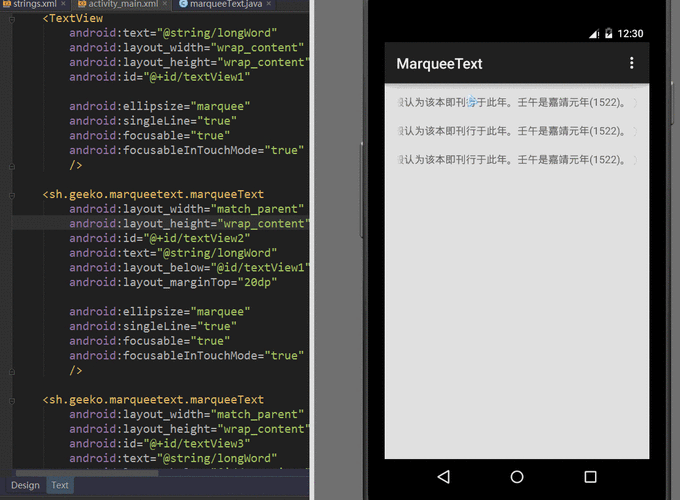Switch to the Design view tab
The width and height of the screenshot is (680, 500).
tap(25, 485)
